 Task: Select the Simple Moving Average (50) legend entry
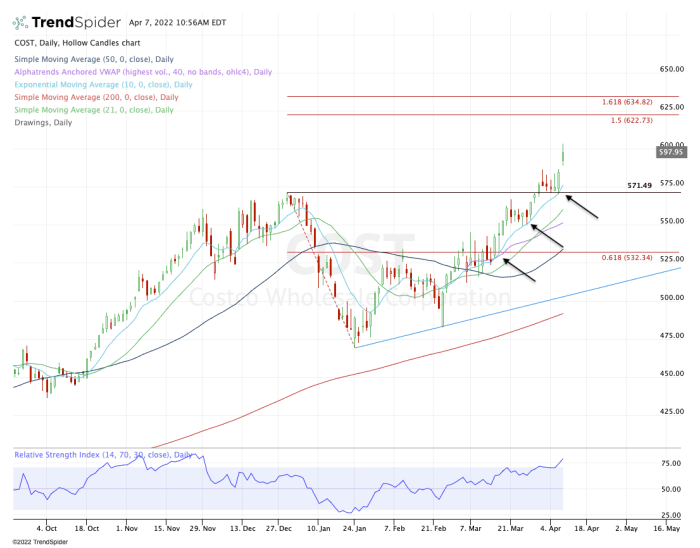coord(94,59)
